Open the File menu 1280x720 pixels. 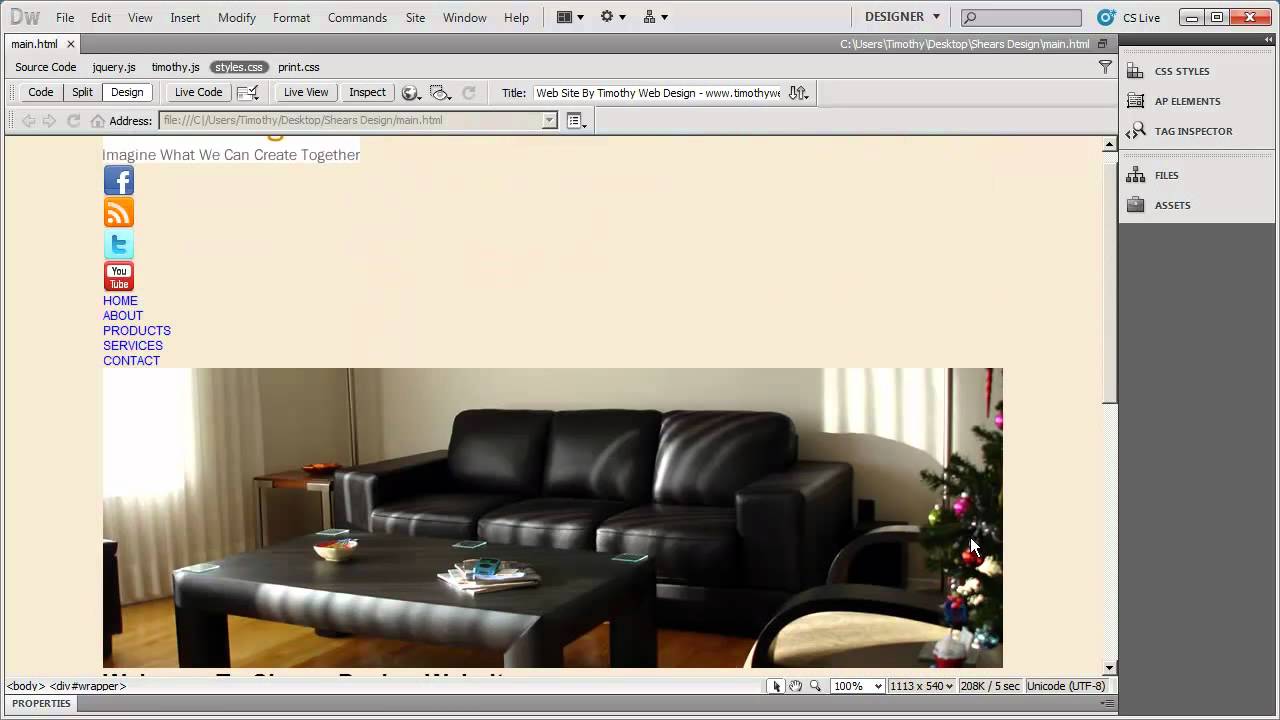click(x=65, y=18)
